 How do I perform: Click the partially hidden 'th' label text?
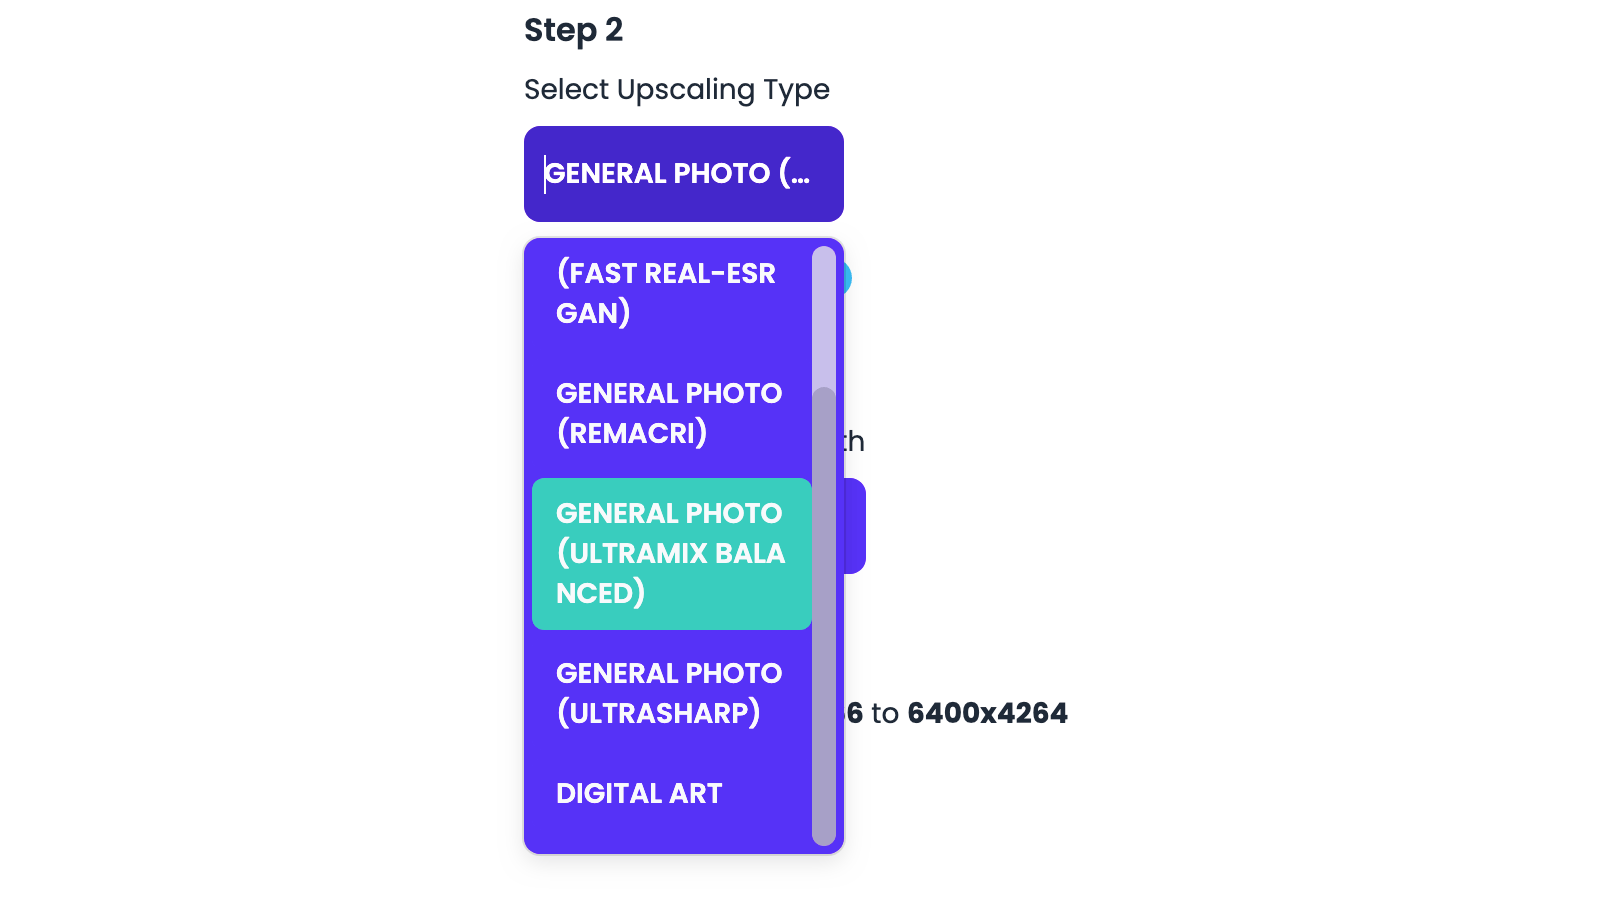(854, 441)
